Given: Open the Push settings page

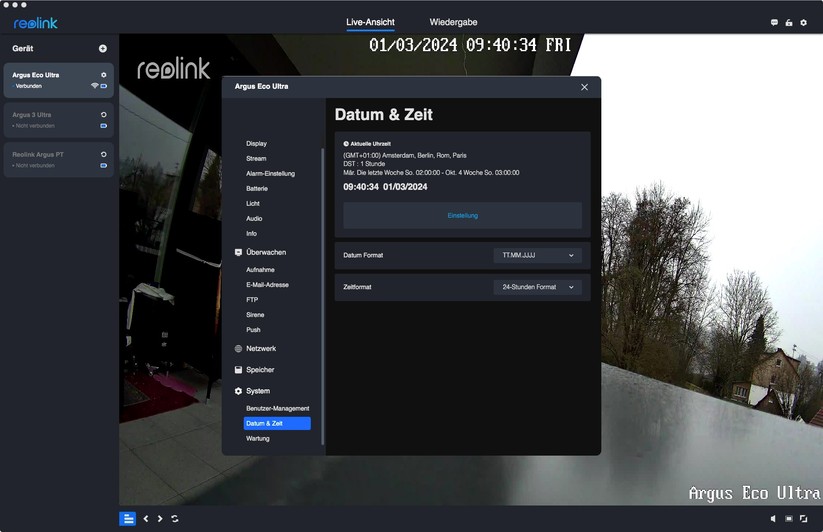Looking at the screenshot, I should coord(253,330).
